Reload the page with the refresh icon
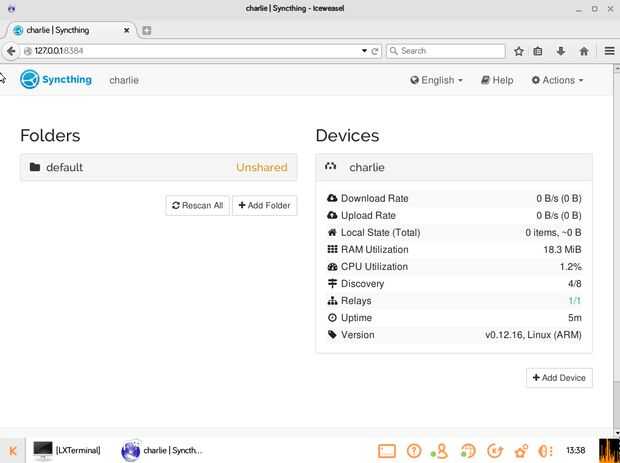The width and height of the screenshot is (620, 463). tap(375, 51)
